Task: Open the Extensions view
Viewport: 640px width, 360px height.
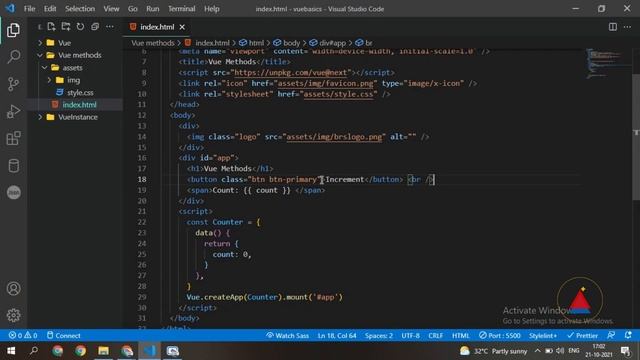Action: coord(13,138)
